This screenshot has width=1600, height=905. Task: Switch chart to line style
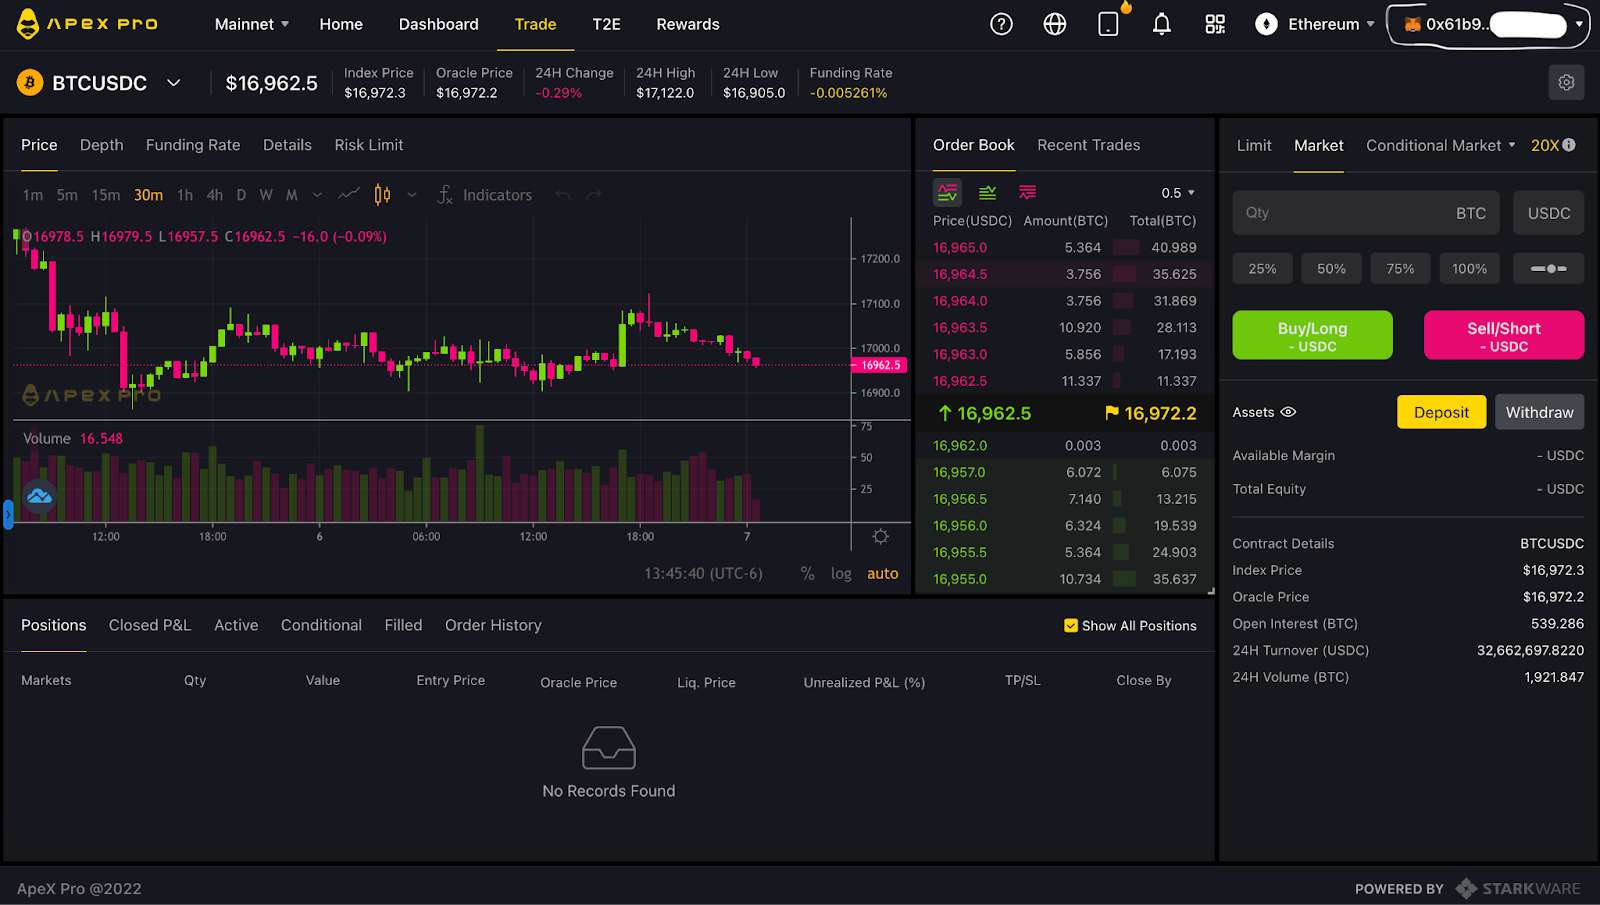click(x=349, y=194)
